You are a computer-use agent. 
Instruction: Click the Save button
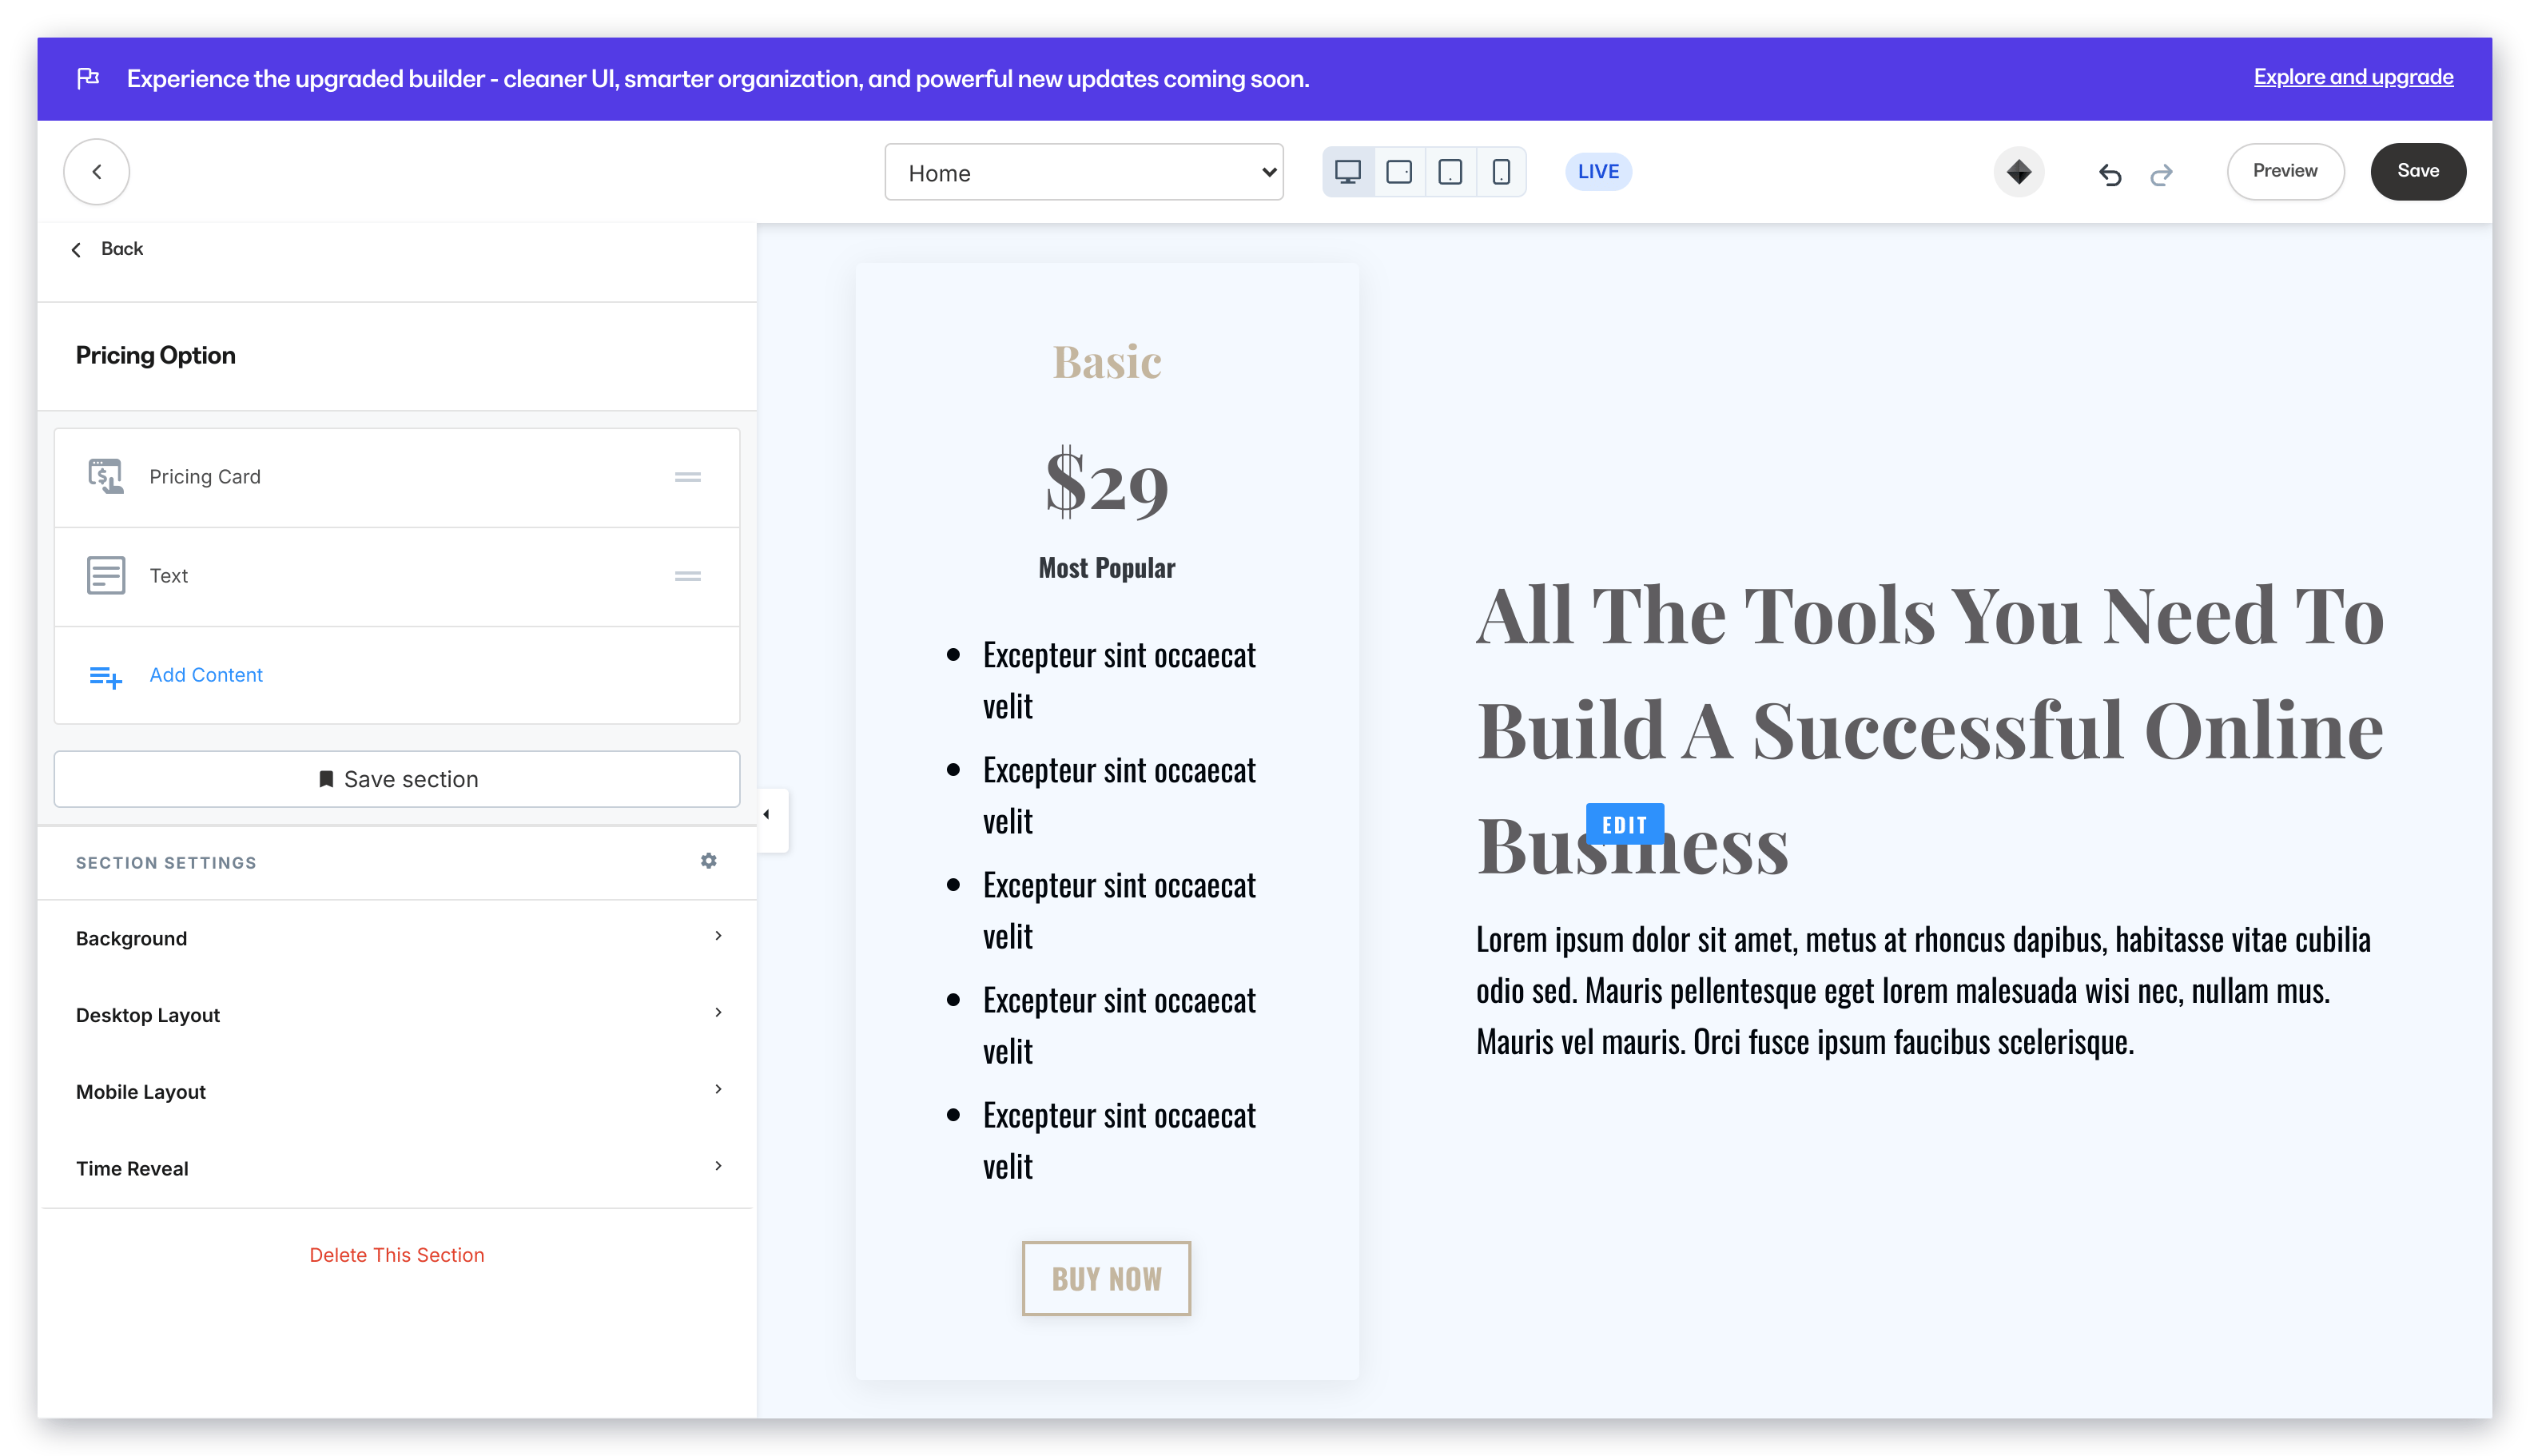click(x=2417, y=171)
